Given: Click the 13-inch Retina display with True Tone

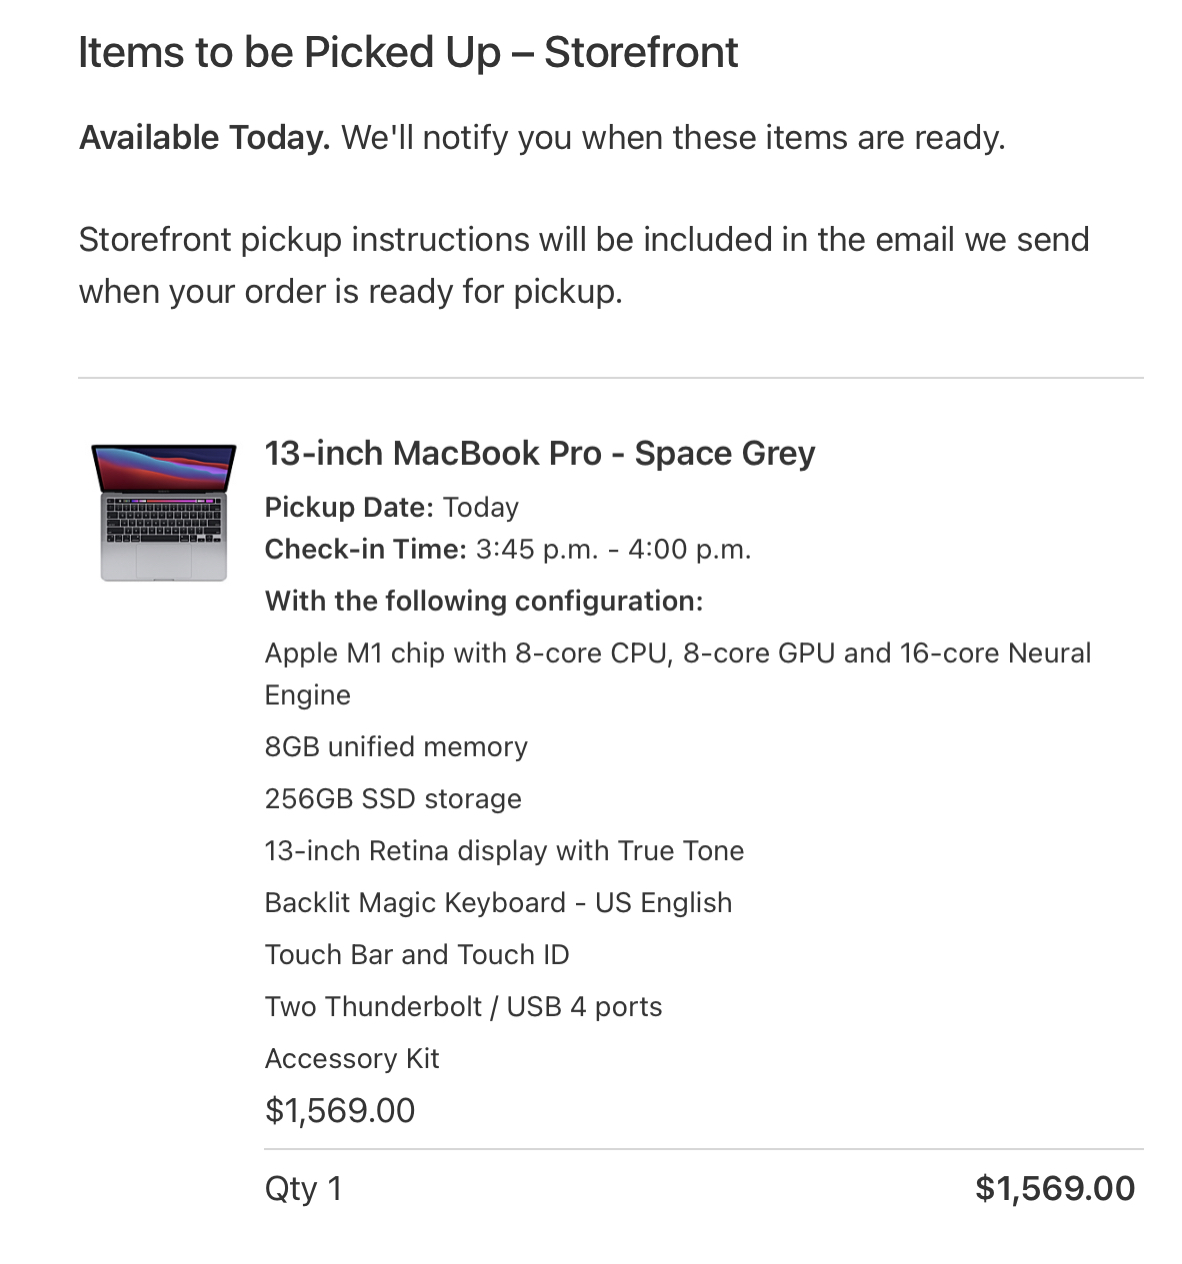Looking at the screenshot, I should coord(504,851).
